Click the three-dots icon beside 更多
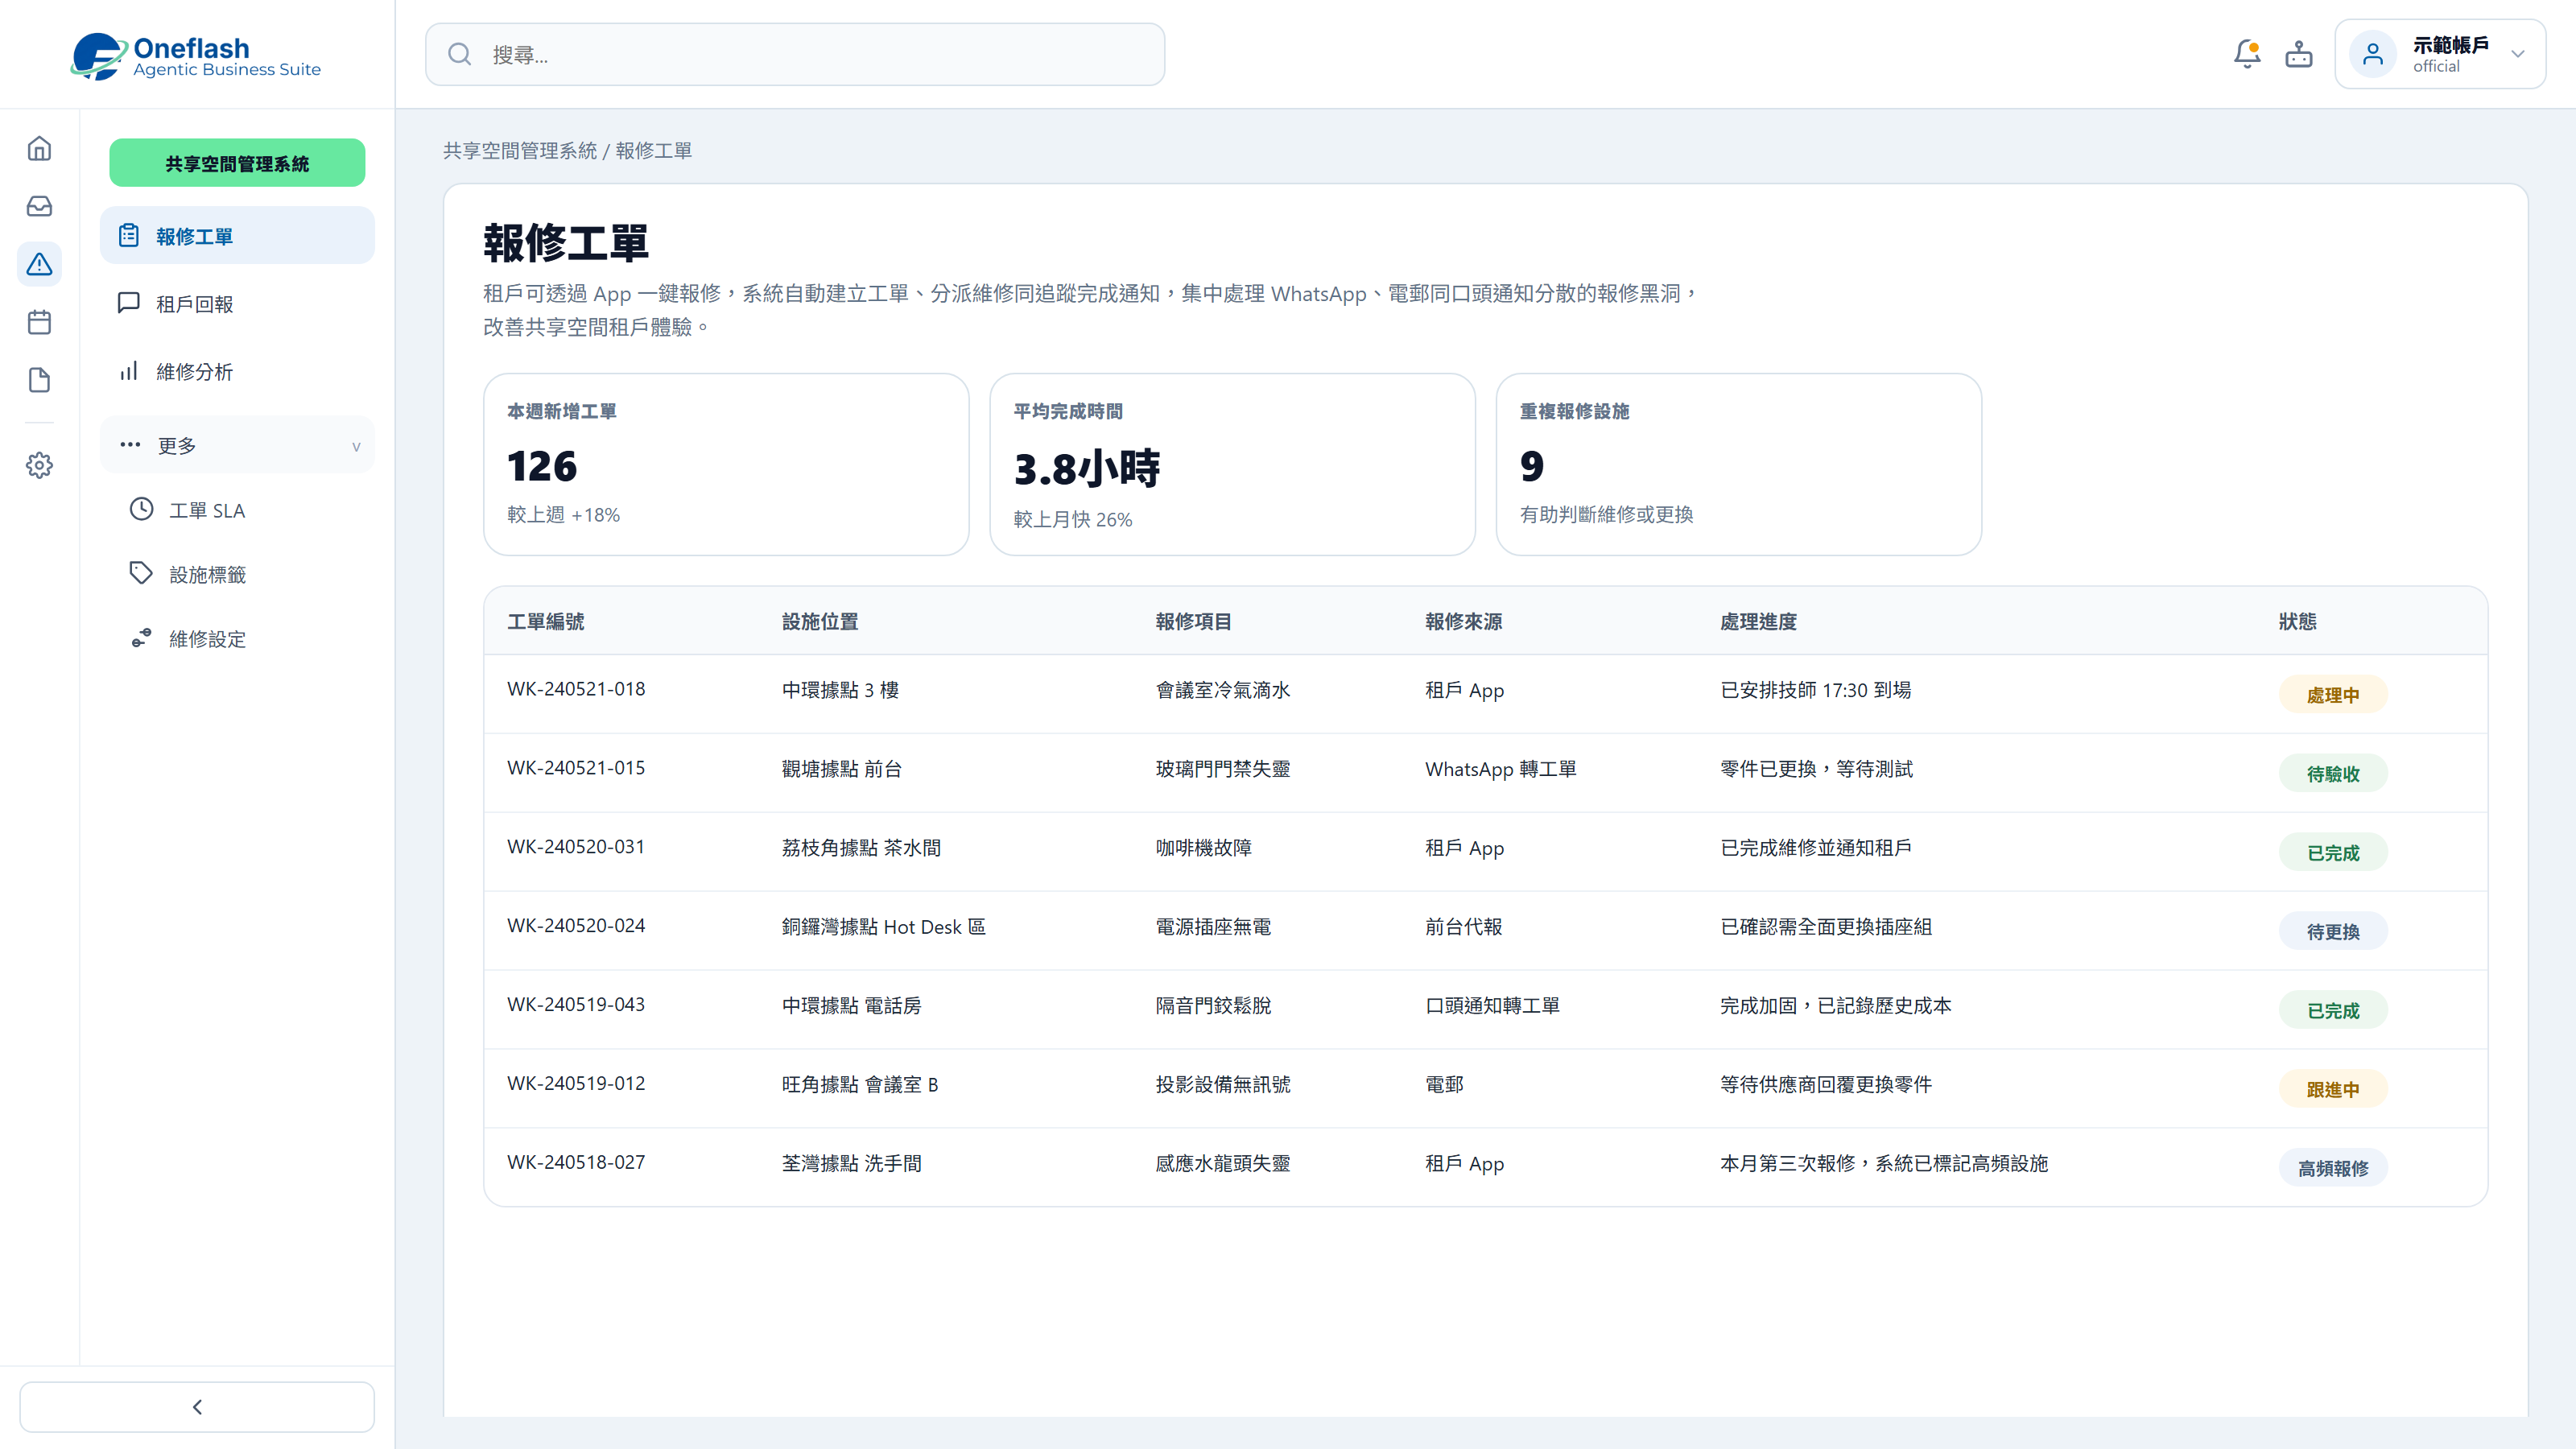This screenshot has width=2576, height=1449. 130,444
